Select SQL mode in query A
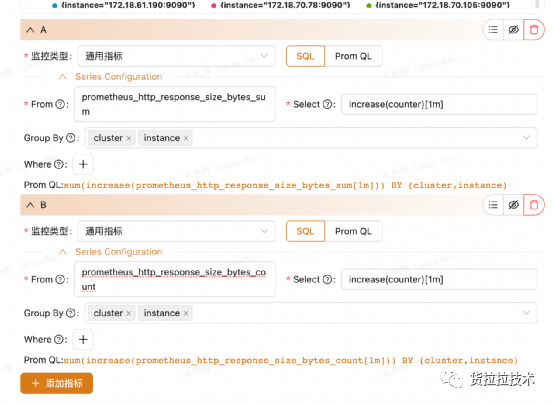552x404 pixels. (x=305, y=56)
